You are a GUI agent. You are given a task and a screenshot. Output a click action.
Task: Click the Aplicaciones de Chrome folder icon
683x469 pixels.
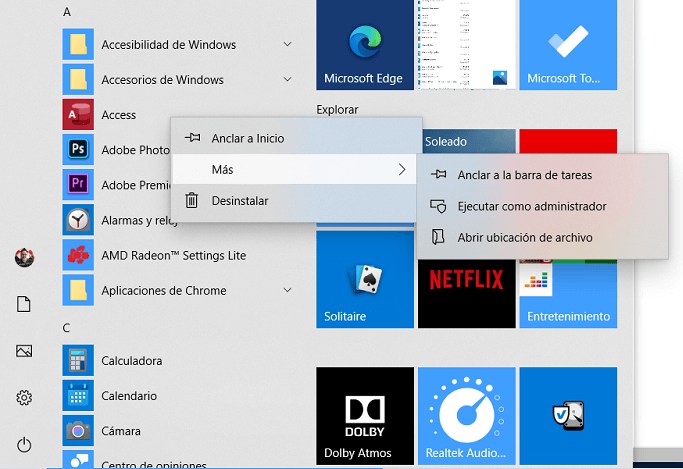pyautogui.click(x=78, y=290)
